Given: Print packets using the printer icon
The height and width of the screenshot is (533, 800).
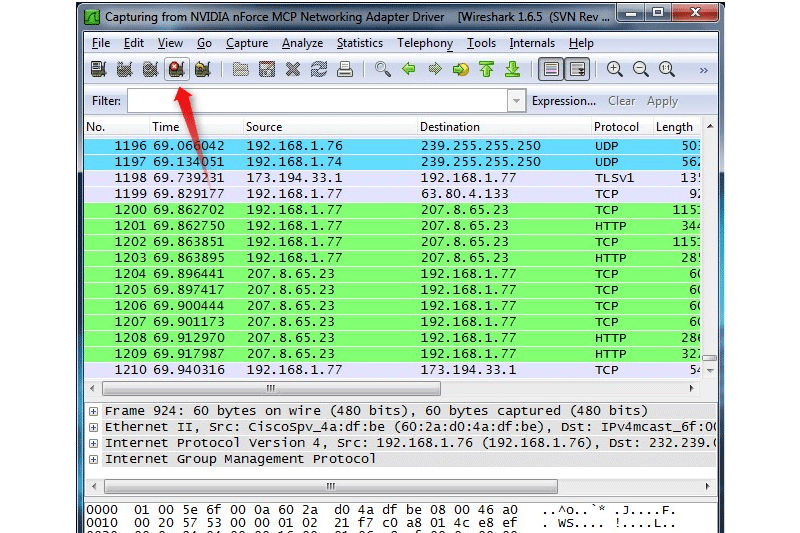Looking at the screenshot, I should (x=345, y=69).
